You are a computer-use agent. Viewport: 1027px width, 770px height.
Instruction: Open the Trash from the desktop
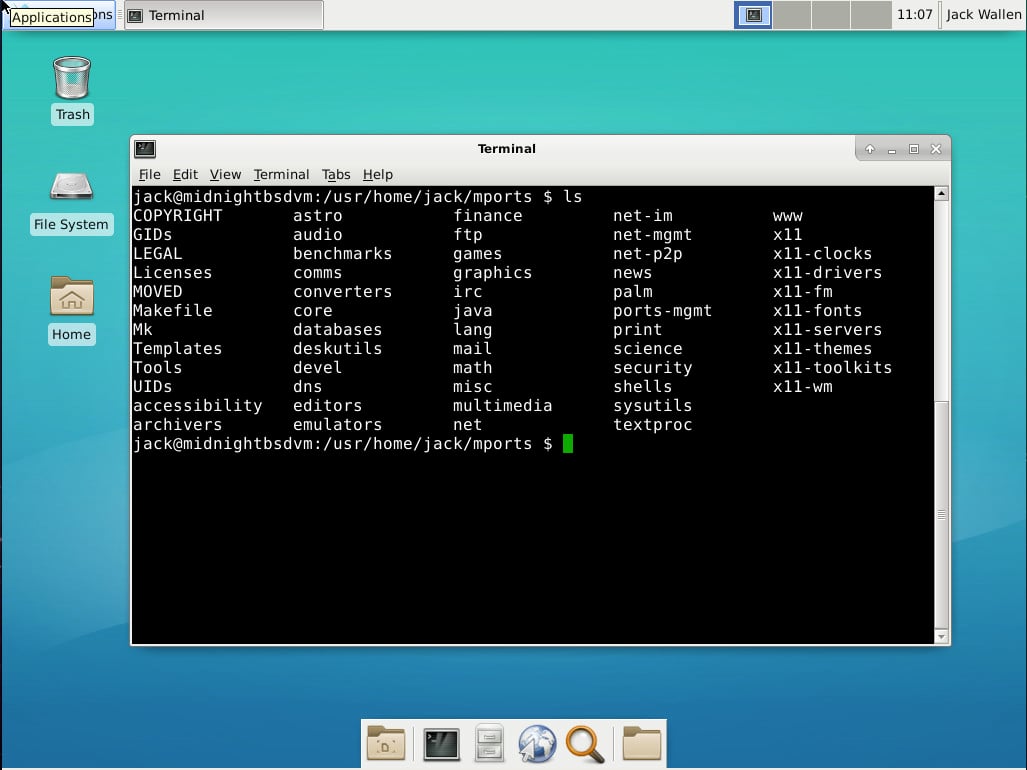71,75
